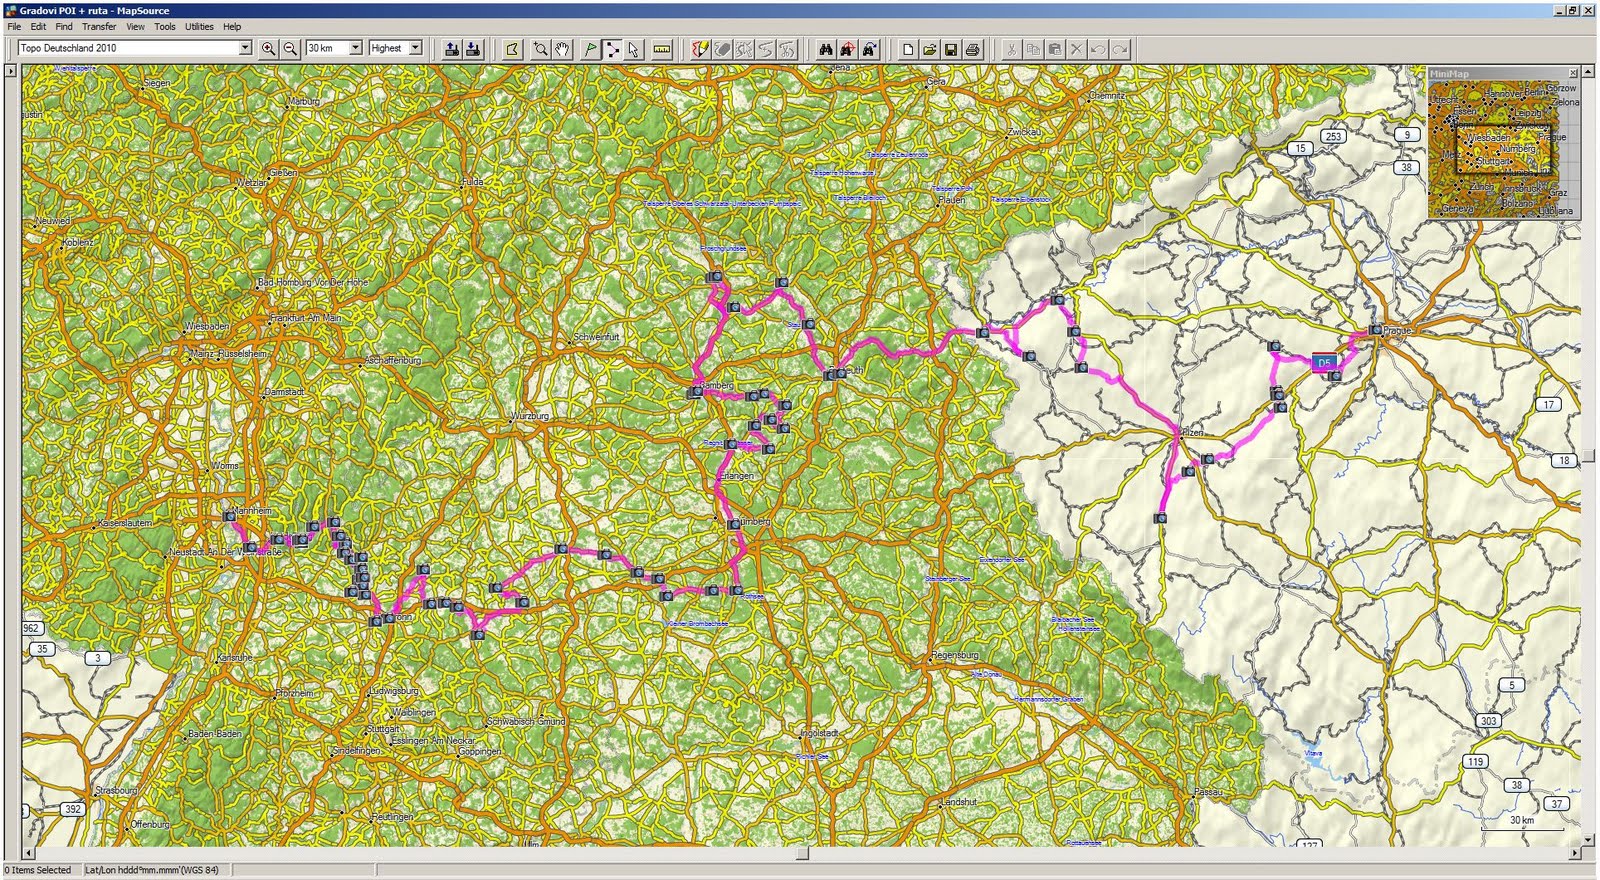The height and width of the screenshot is (880, 1600).
Task: Click the "Prague" city label
Action: point(1398,330)
